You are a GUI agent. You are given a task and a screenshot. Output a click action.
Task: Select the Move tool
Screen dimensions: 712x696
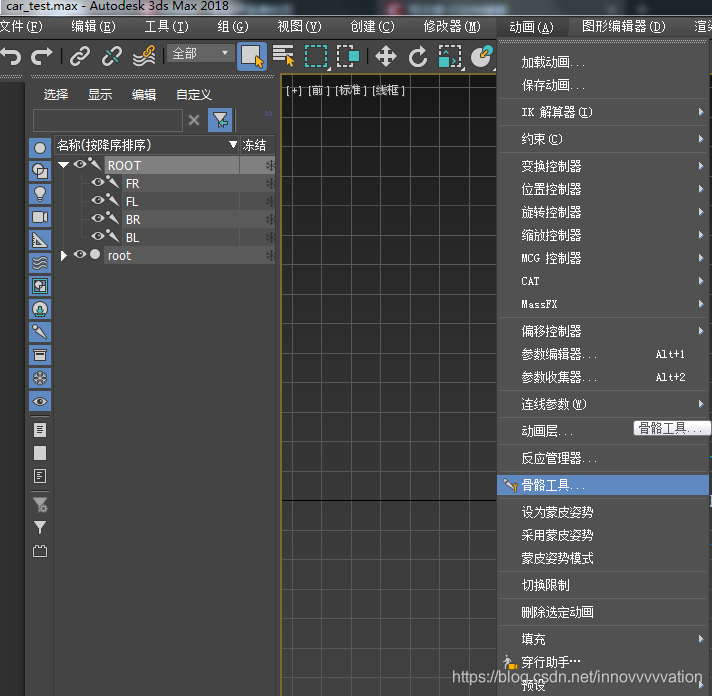pyautogui.click(x=386, y=57)
